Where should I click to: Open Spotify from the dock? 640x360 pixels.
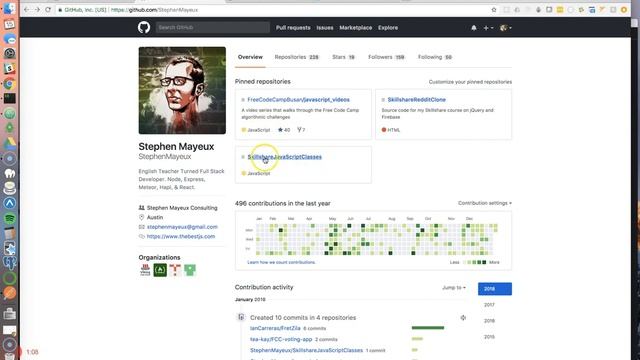point(9,218)
